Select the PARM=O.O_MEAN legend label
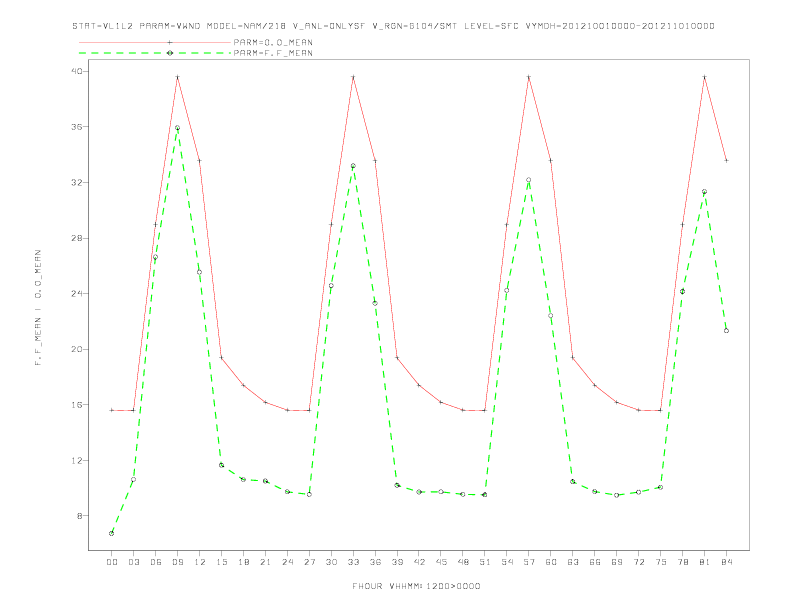 point(273,42)
